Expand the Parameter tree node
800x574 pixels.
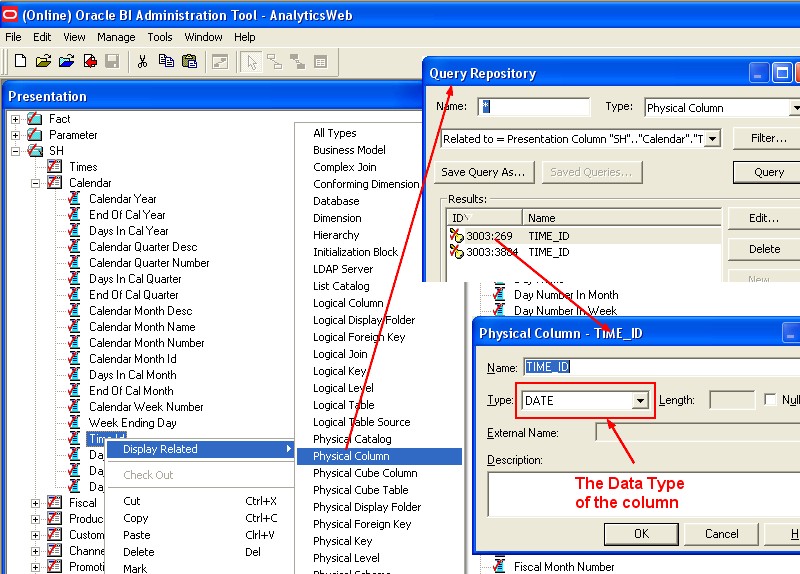(x=16, y=135)
